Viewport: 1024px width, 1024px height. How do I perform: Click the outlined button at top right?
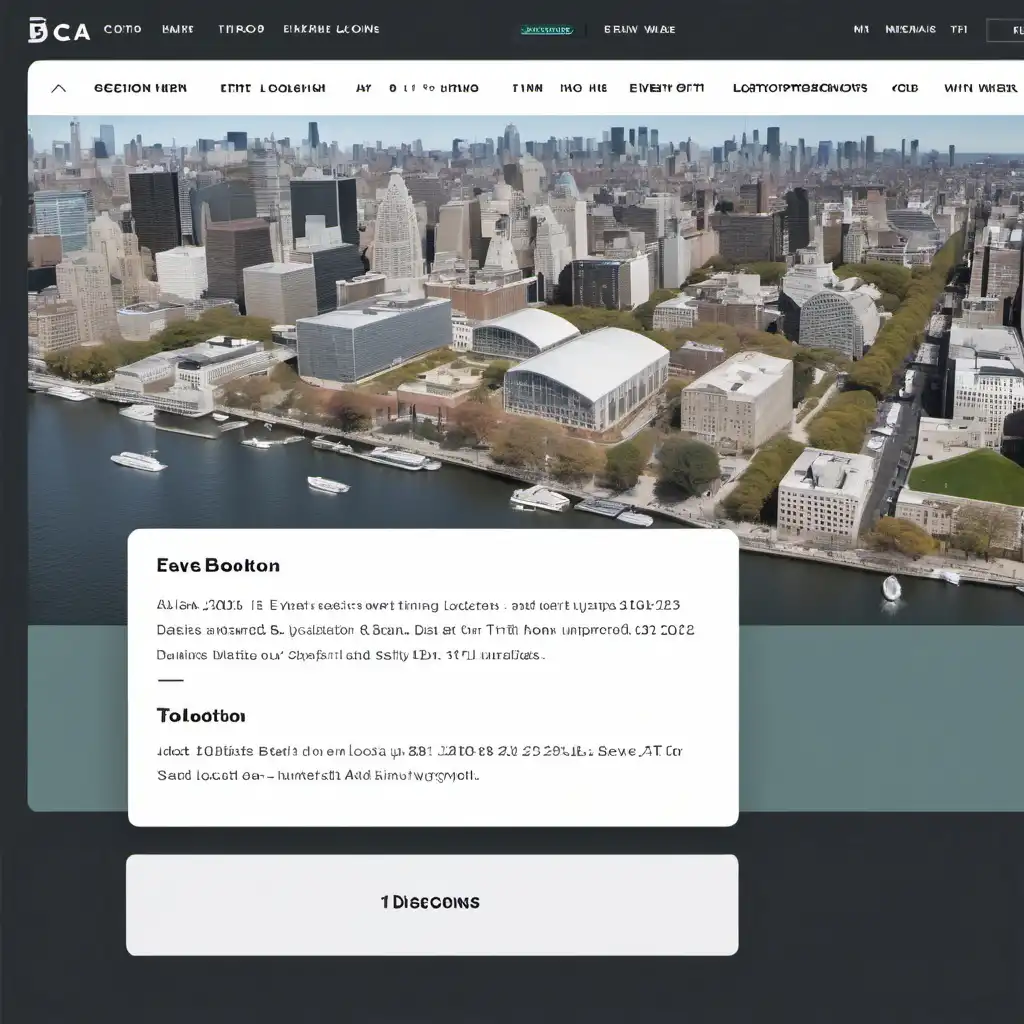(1004, 30)
